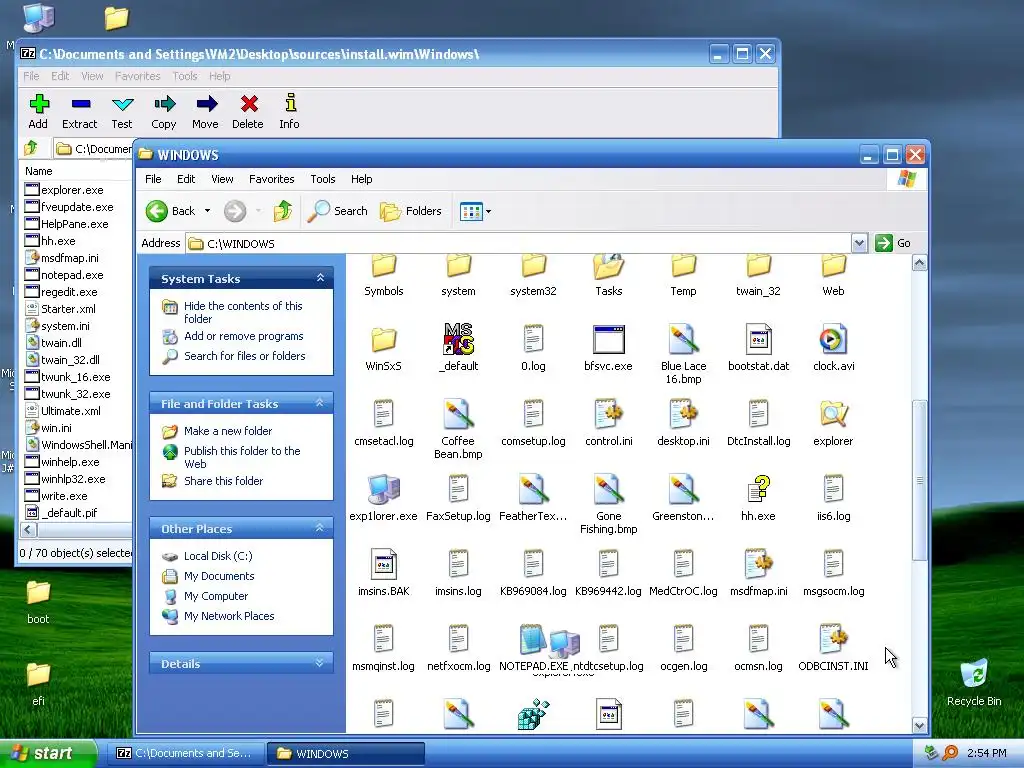Click the explorer scrollbar up arrow
The width and height of the screenshot is (1024, 768).
(920, 264)
